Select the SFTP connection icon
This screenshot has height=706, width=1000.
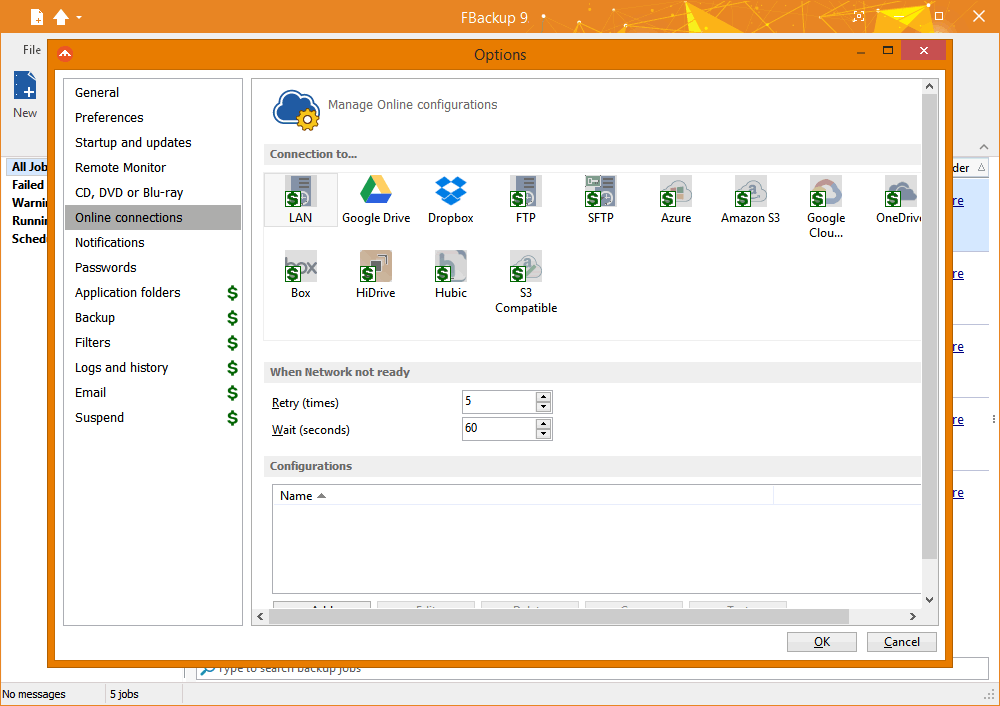[601, 200]
